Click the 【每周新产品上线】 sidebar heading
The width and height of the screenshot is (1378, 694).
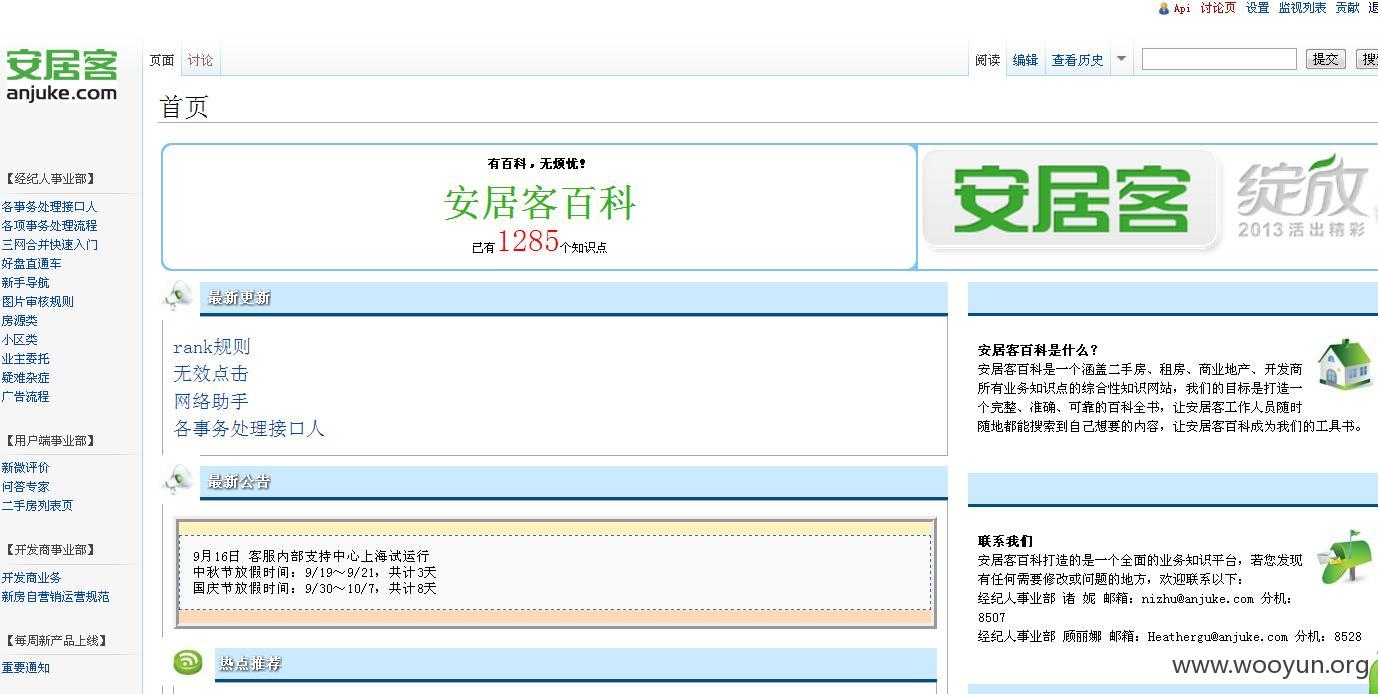click(x=56, y=641)
